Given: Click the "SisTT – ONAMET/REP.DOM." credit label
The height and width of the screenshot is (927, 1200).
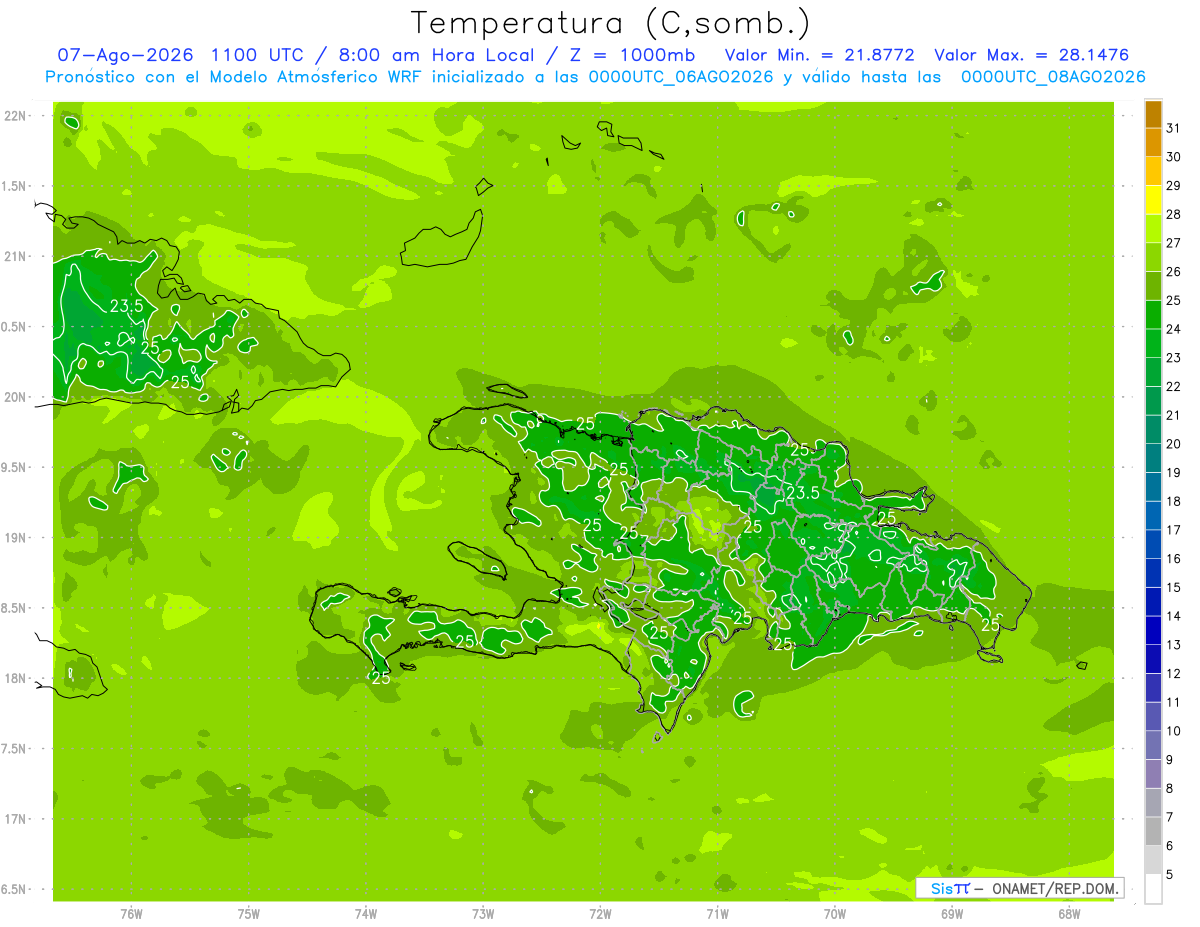Looking at the screenshot, I should coord(1020,888).
